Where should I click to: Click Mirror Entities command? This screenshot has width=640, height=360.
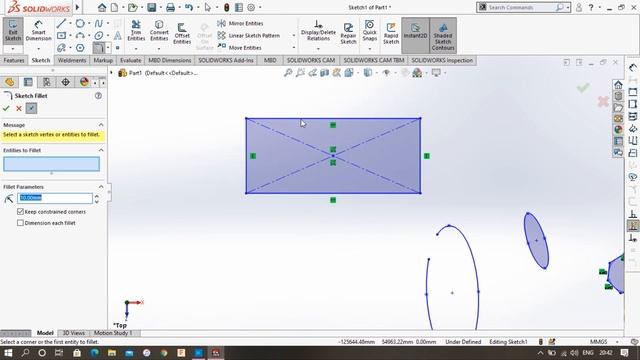click(x=240, y=23)
